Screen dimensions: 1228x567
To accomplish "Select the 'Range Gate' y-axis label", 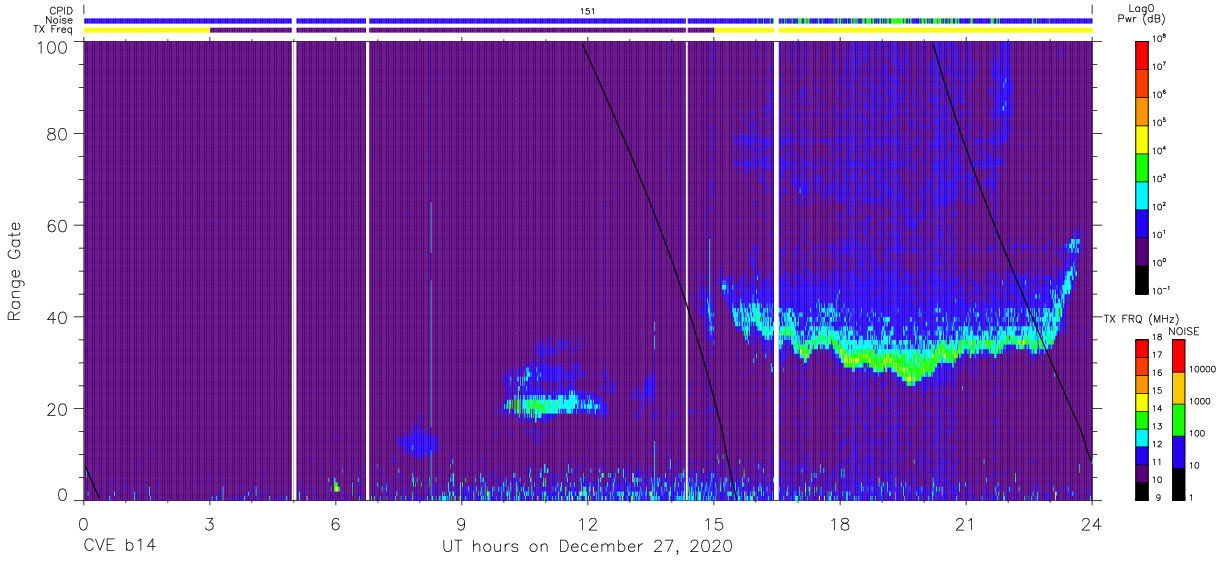I will click(16, 272).
